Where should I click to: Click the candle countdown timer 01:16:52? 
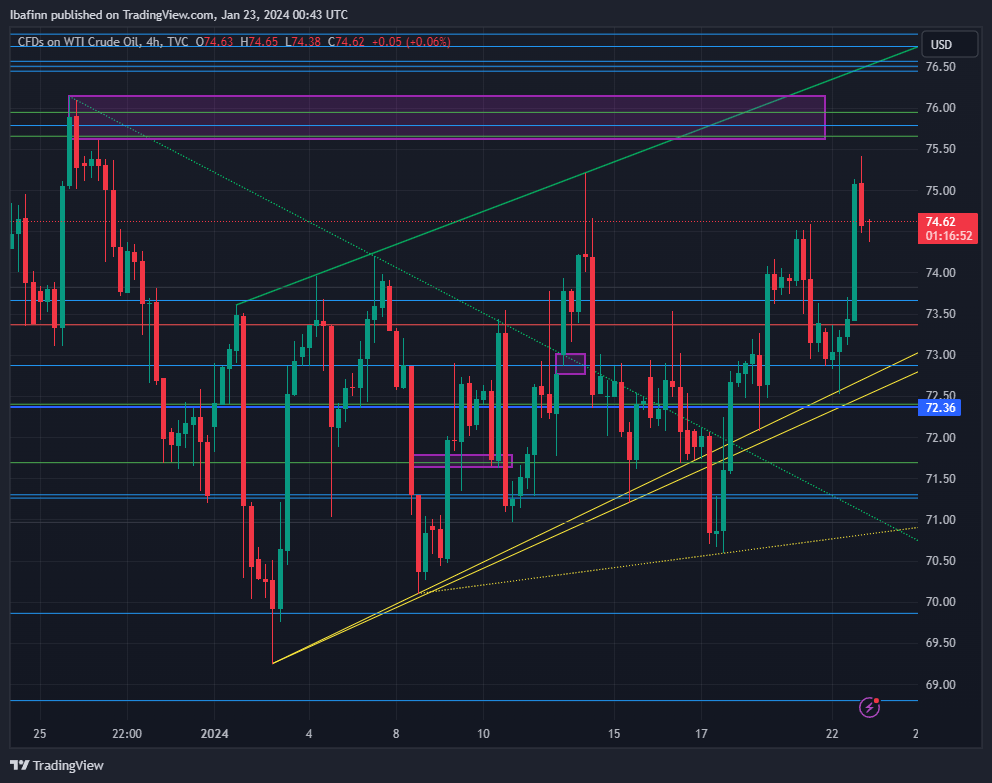coord(944,236)
